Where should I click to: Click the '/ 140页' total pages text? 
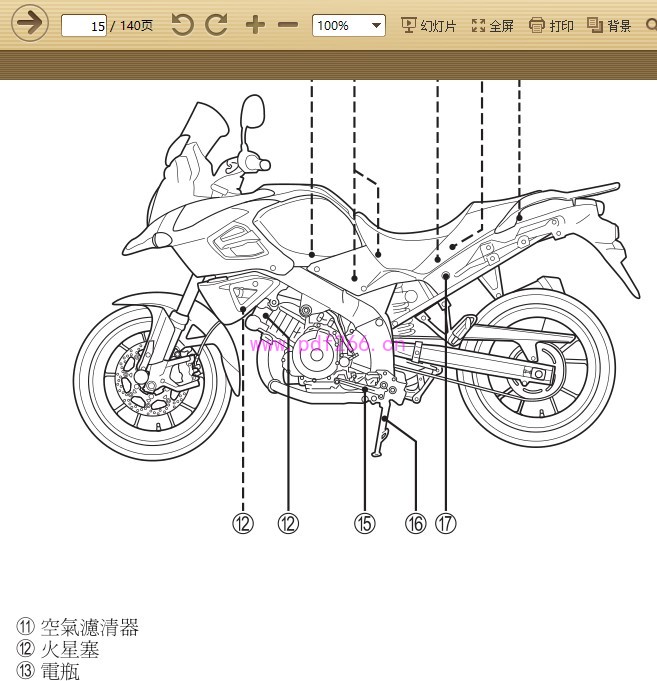tap(131, 26)
